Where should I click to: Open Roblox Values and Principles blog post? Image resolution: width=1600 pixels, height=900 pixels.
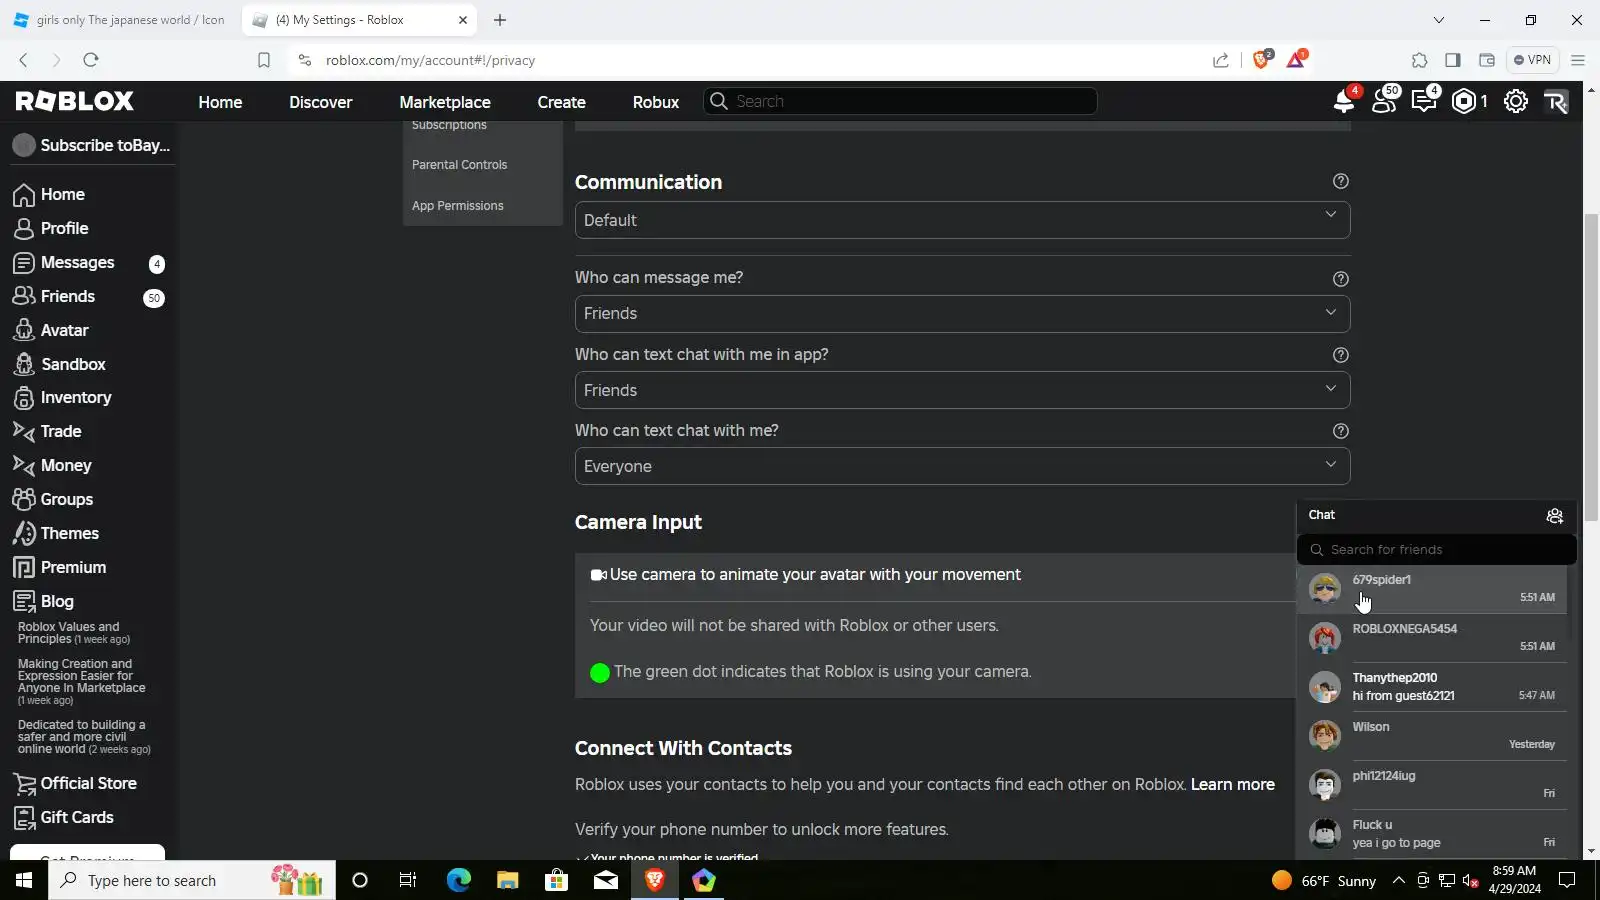(x=74, y=633)
